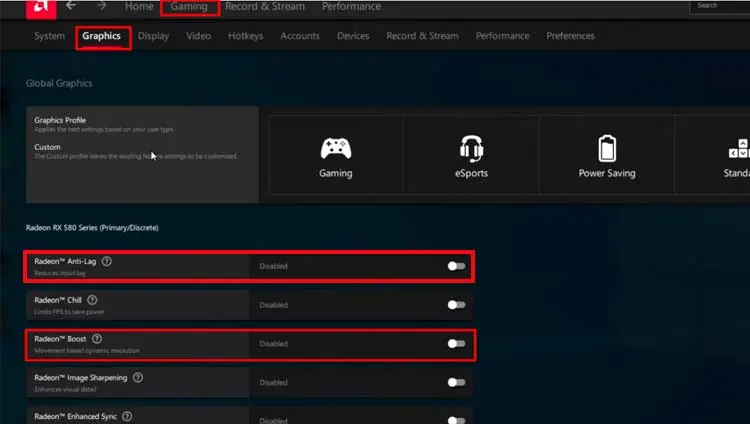This screenshot has width=750, height=424.
Task: Open top-bar Record & Stream tab
Action: coord(265,6)
